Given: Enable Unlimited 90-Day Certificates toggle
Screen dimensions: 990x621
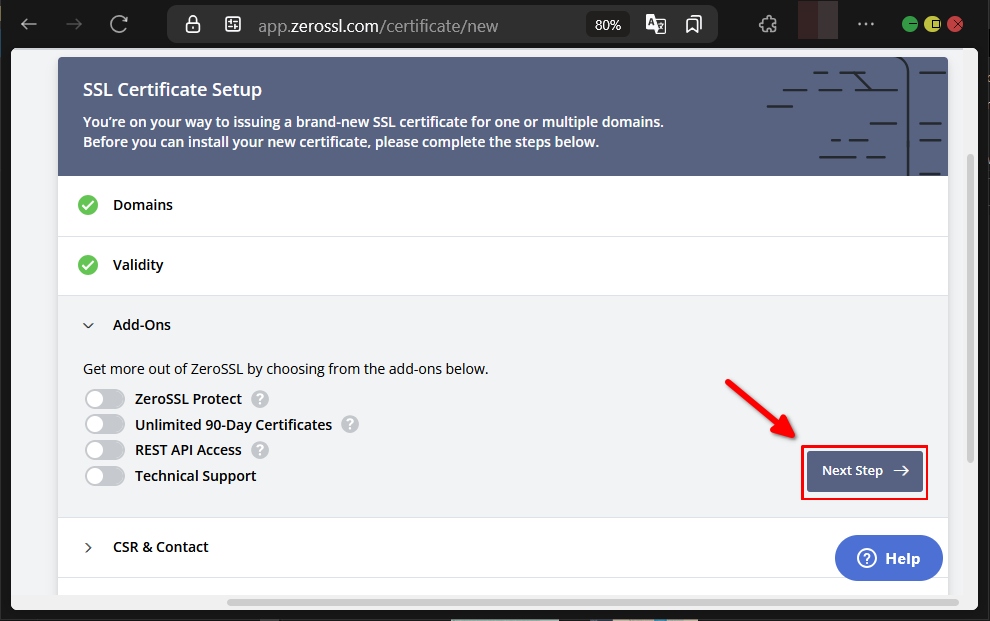Looking at the screenshot, I should [x=105, y=424].
